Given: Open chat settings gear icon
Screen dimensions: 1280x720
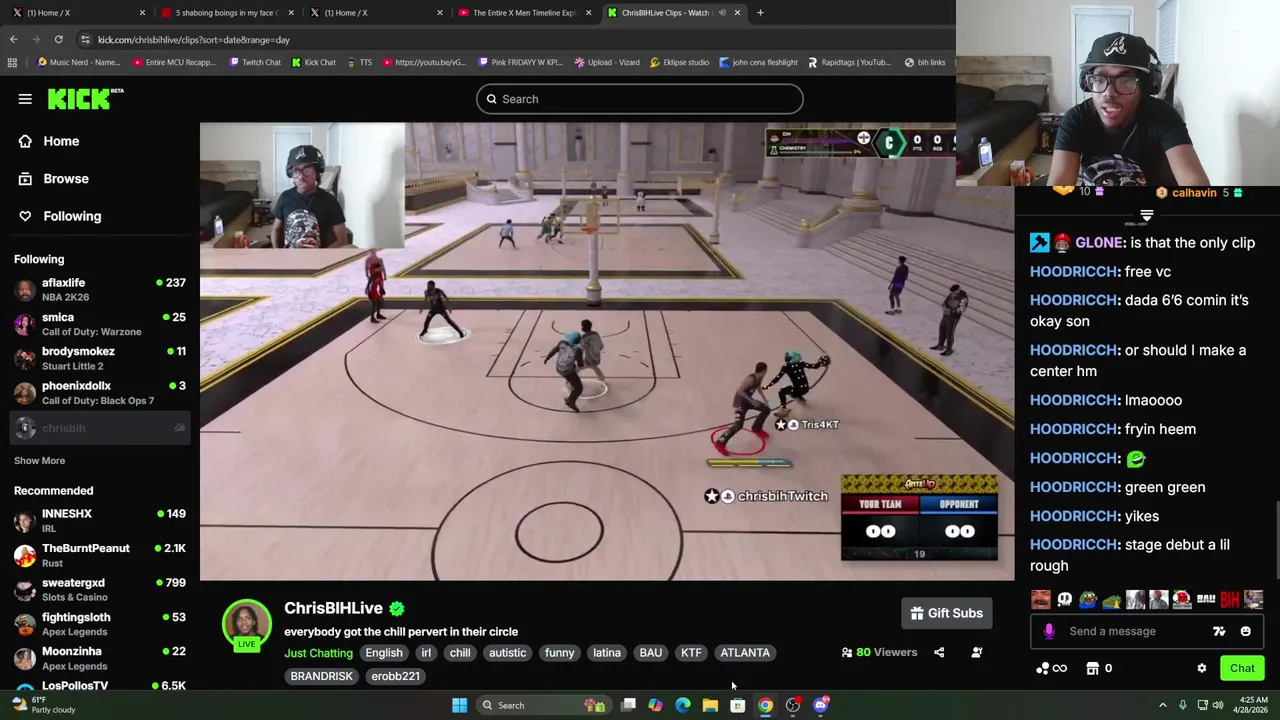Looking at the screenshot, I should [x=1202, y=669].
